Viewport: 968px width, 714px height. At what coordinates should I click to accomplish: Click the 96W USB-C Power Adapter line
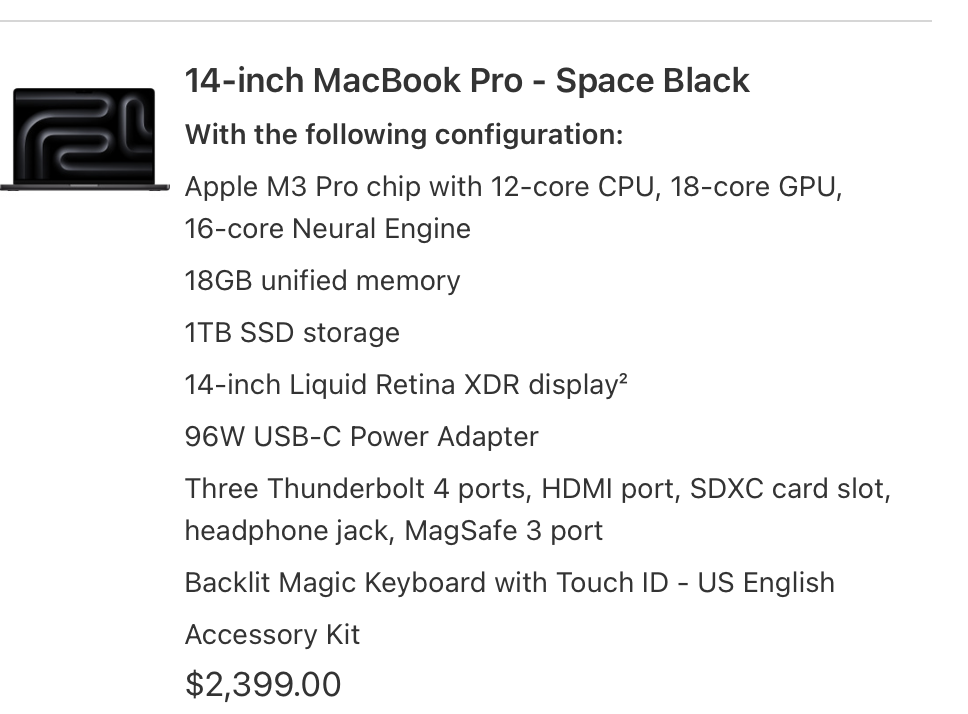point(362,437)
